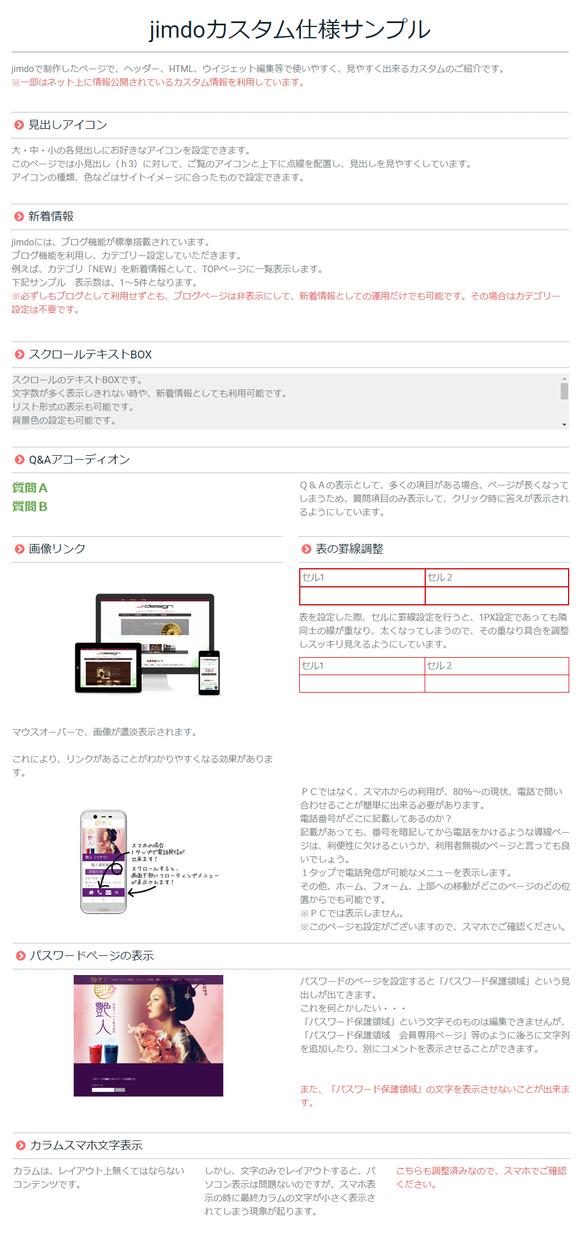This screenshot has height=1240, width=581.
Task: Click the chevron icon beside 表の罫線調整 heading
Action: point(306,549)
